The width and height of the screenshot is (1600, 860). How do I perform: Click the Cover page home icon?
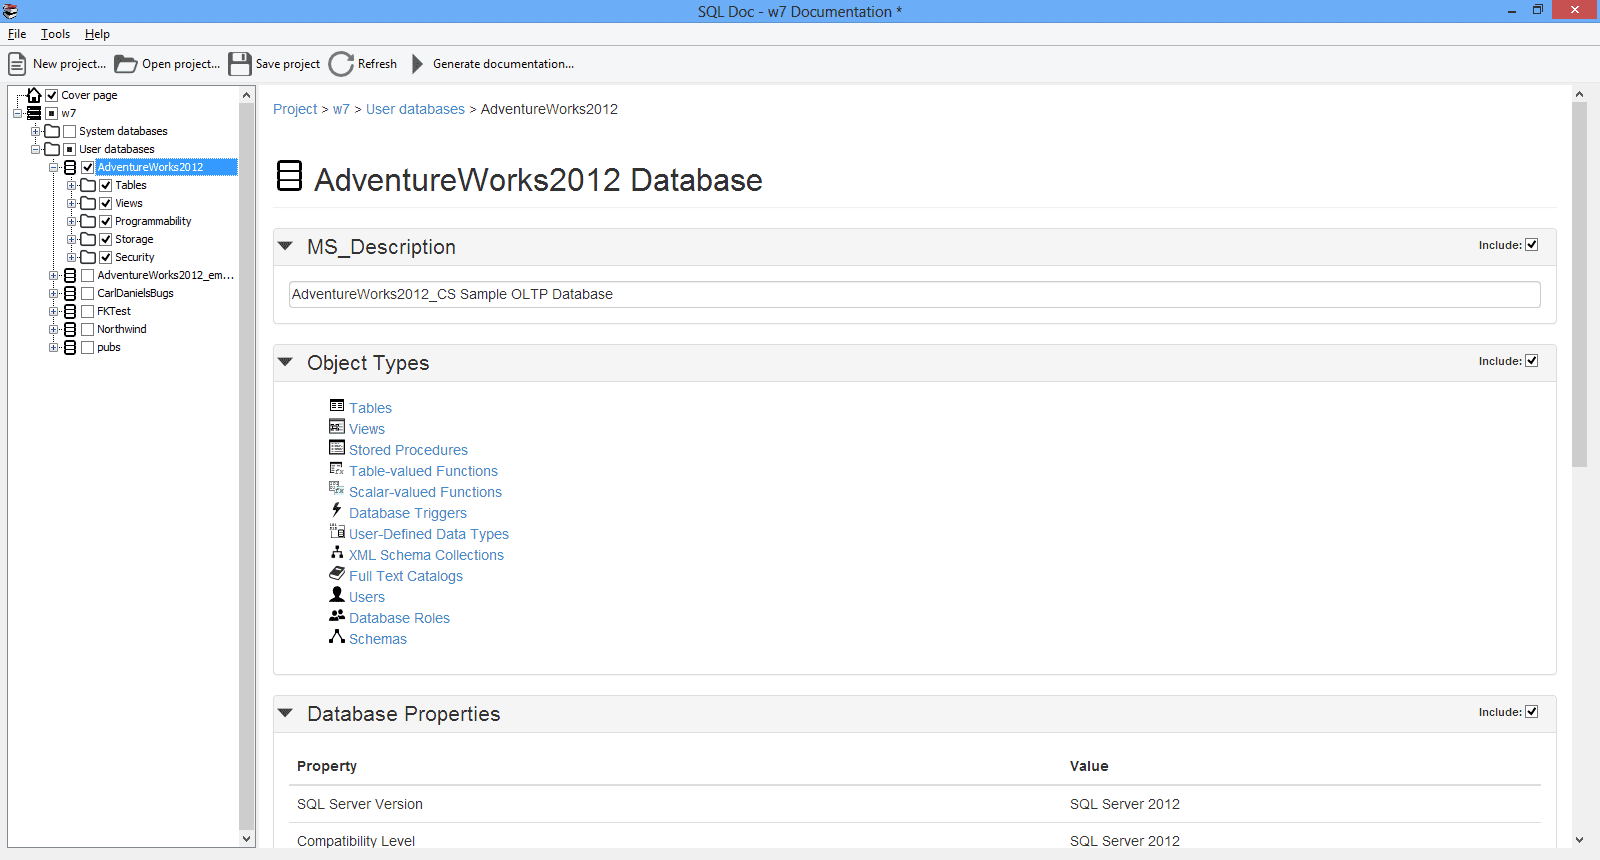tap(34, 95)
